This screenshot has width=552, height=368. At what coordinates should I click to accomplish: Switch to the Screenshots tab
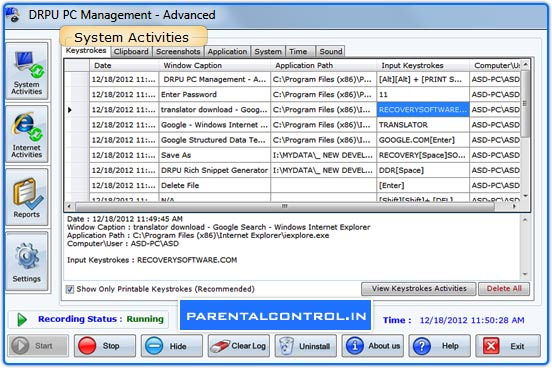(x=178, y=51)
